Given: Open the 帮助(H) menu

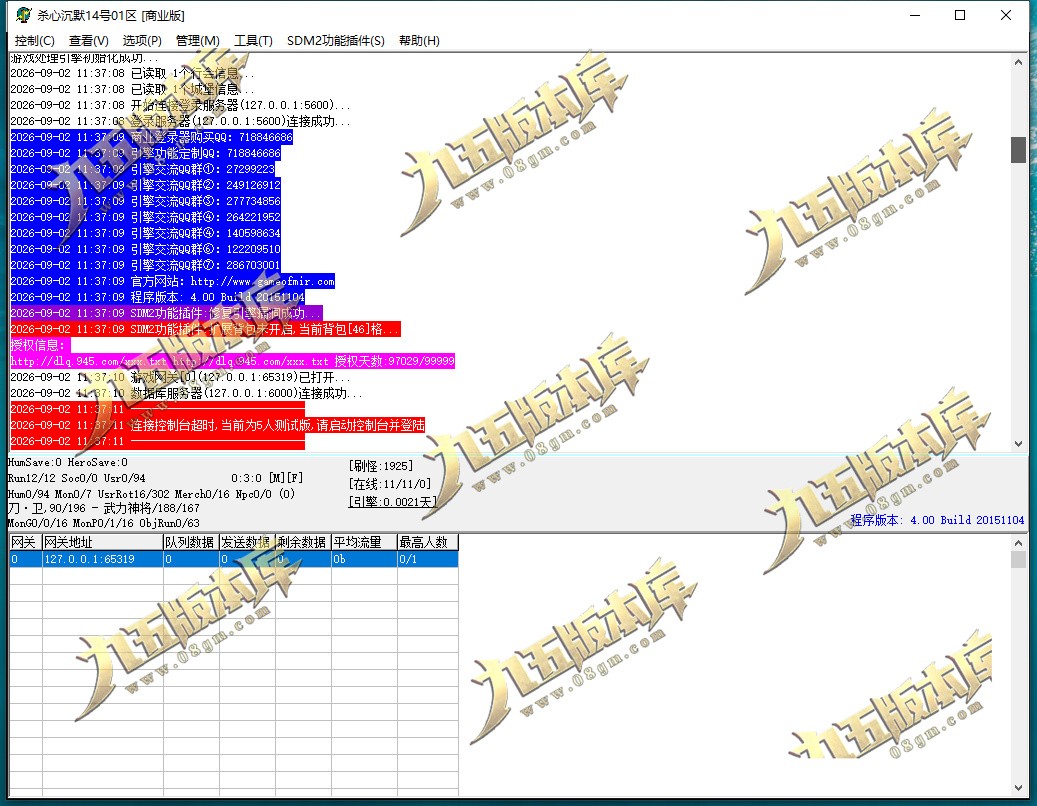Looking at the screenshot, I should pyautogui.click(x=419, y=40).
